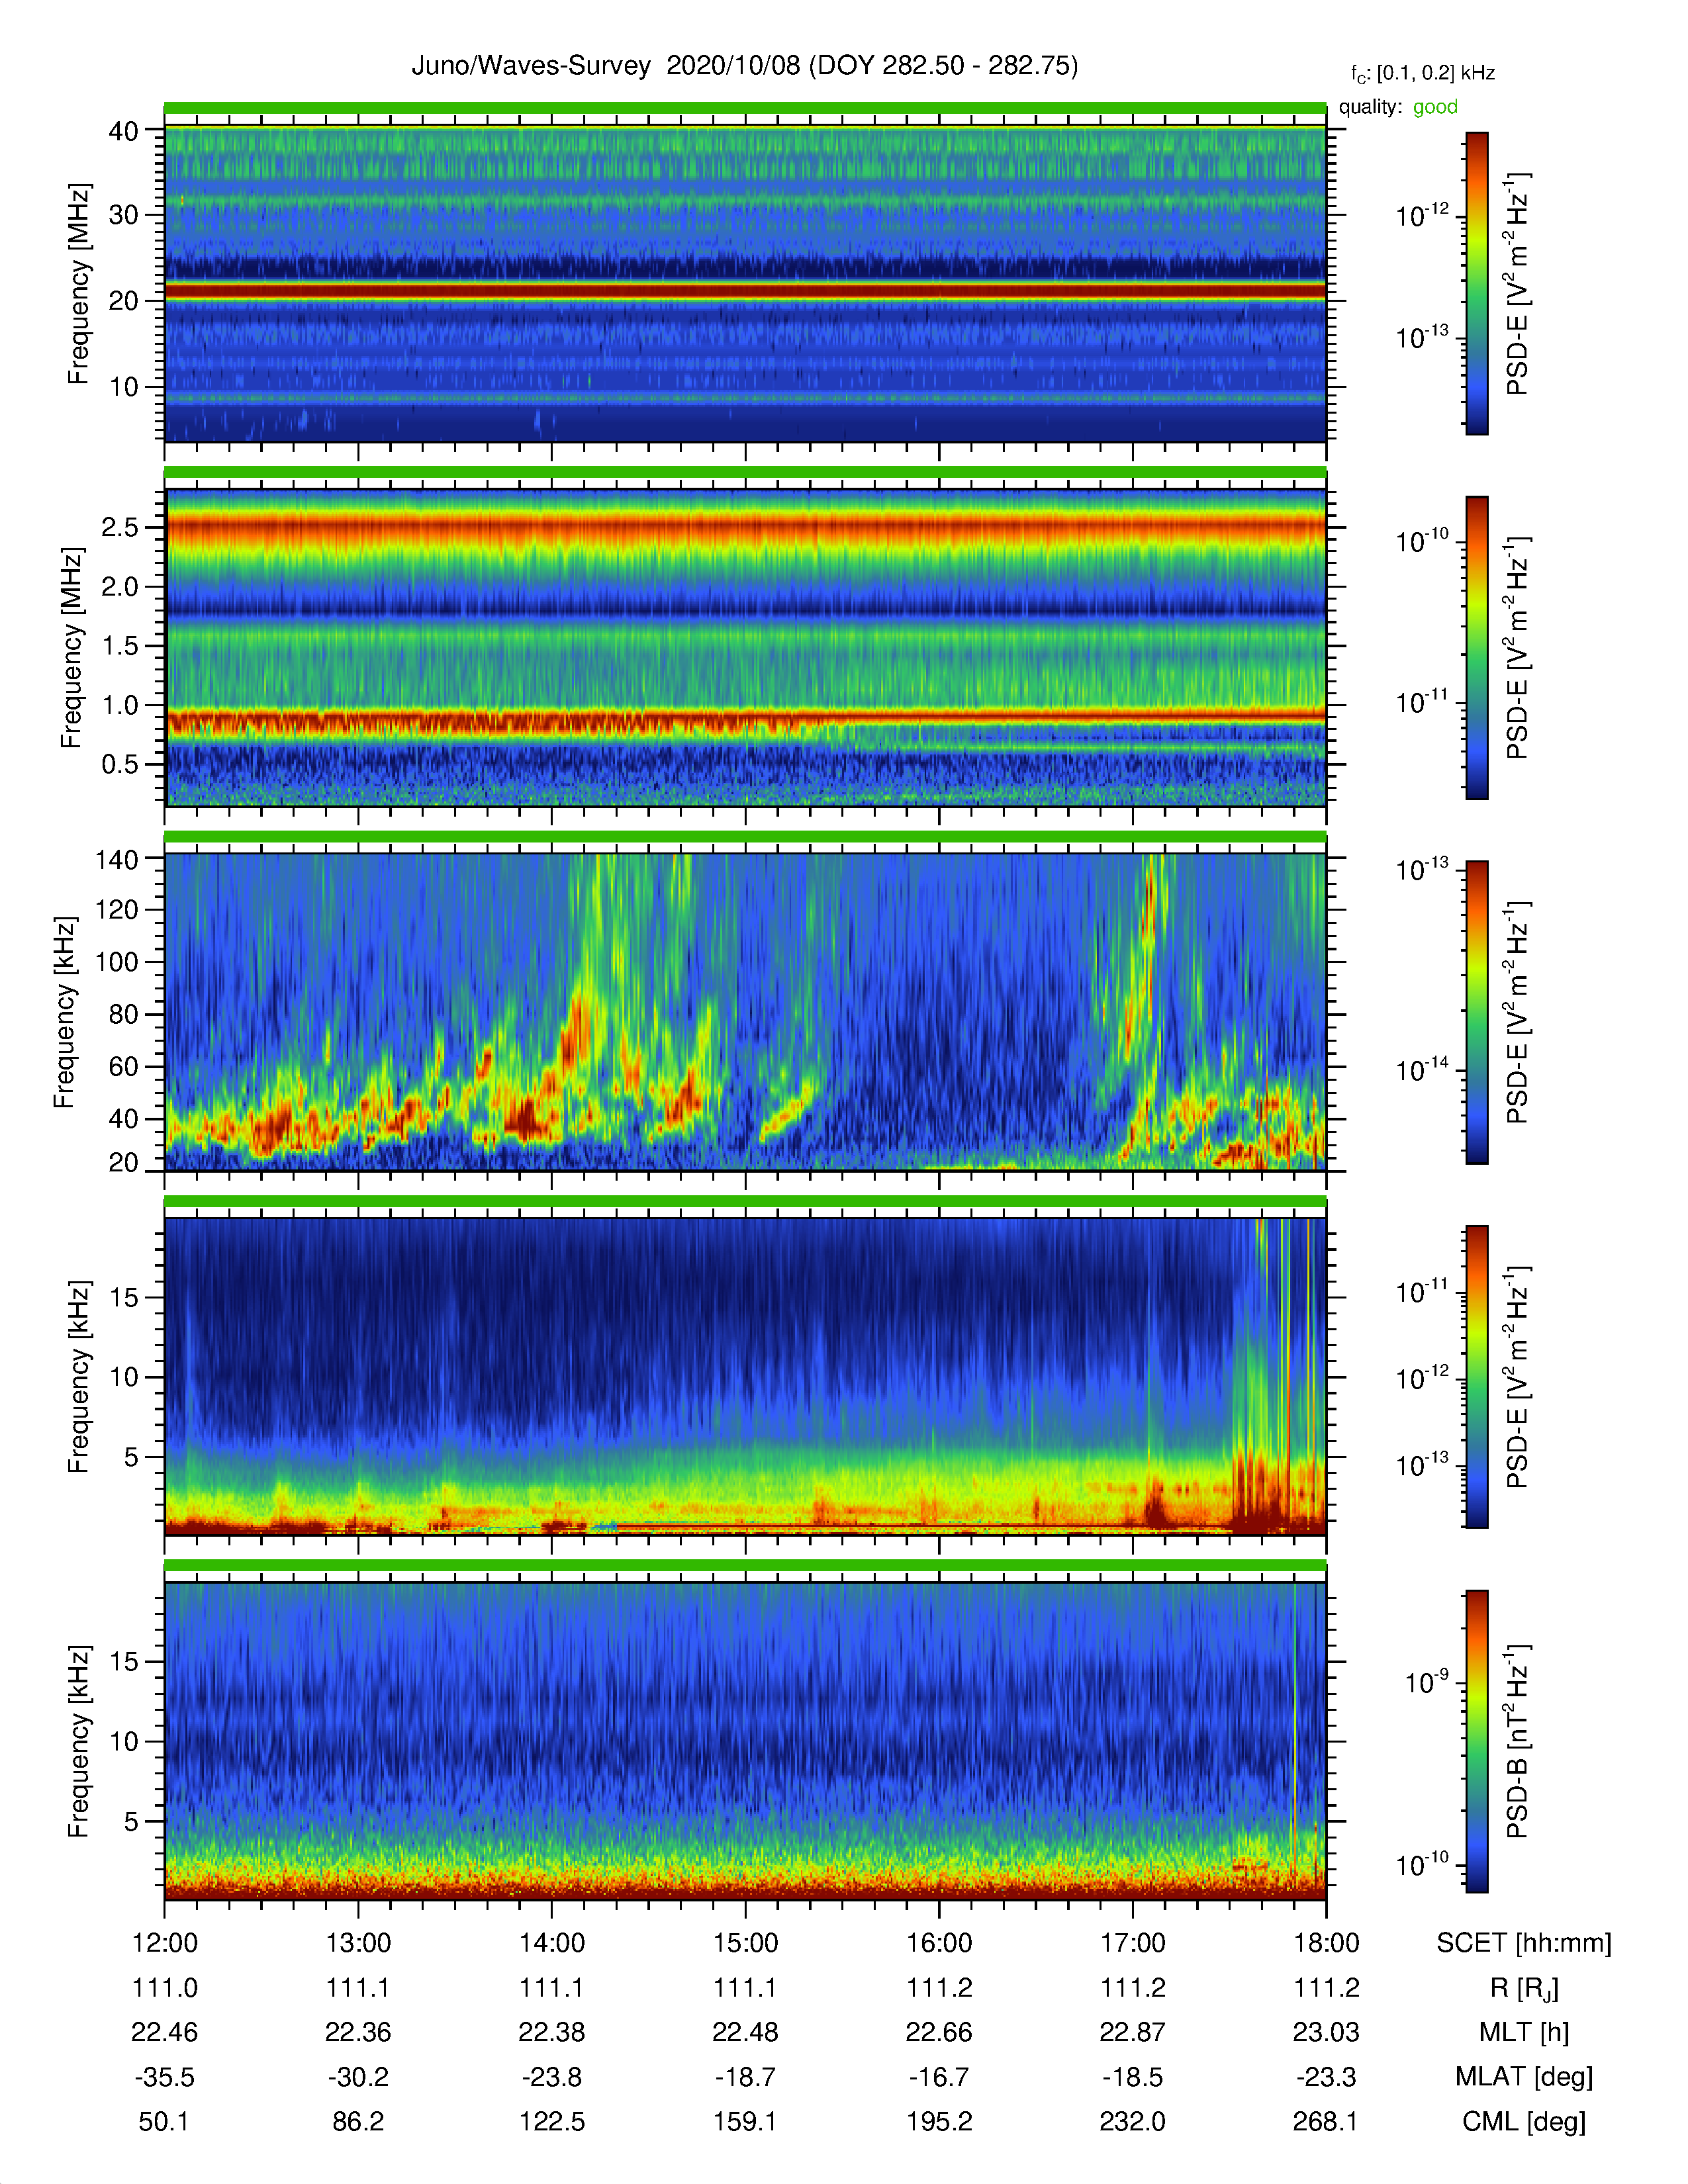This screenshot has width=1688, height=2184.
Task: Click the 2.5 MHz orange band
Action: tap(745, 527)
